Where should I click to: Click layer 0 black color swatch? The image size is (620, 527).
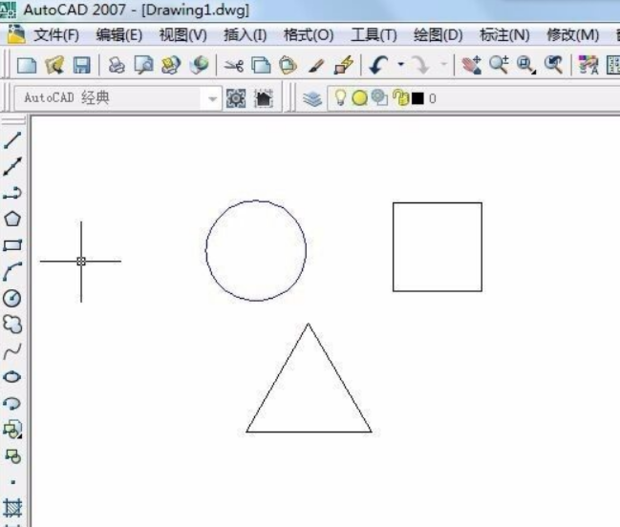[418, 98]
